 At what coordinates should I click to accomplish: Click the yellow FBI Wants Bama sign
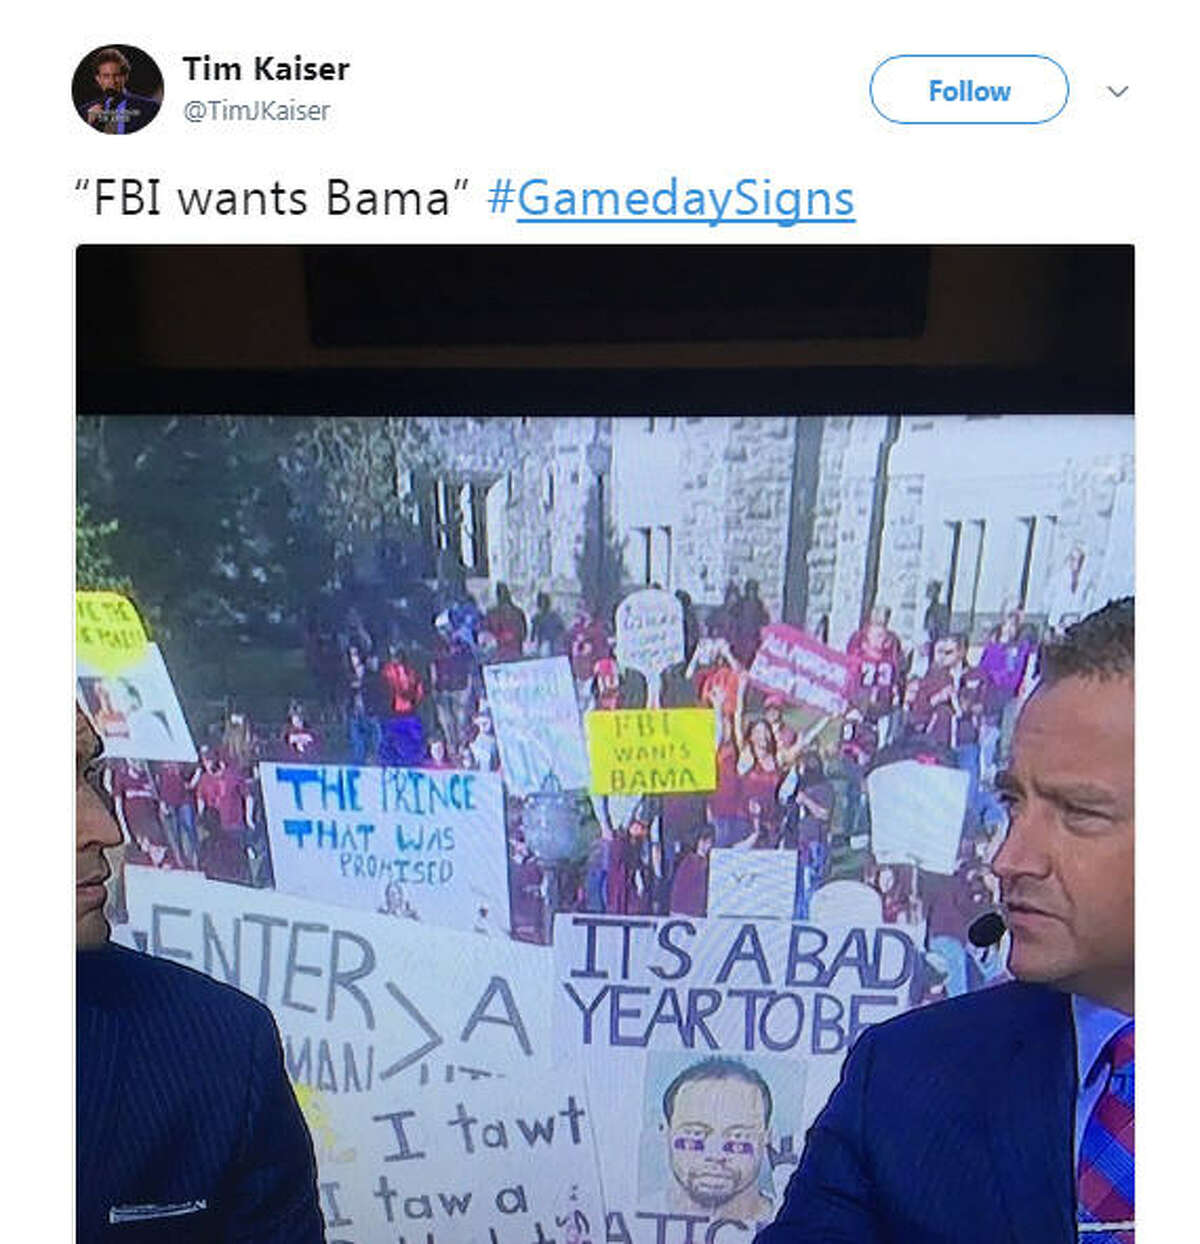(652, 751)
